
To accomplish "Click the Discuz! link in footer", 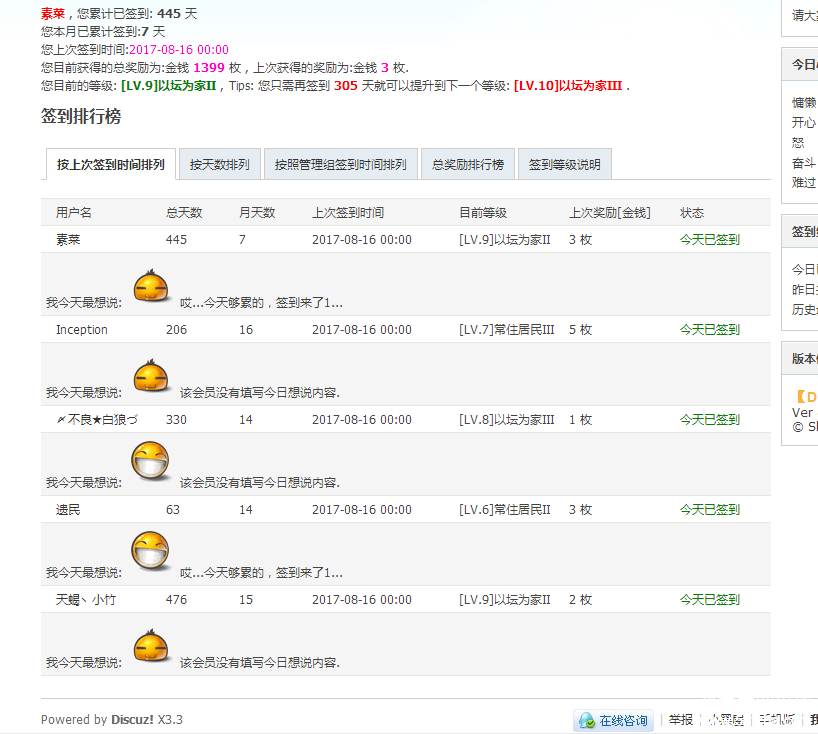I will (132, 720).
